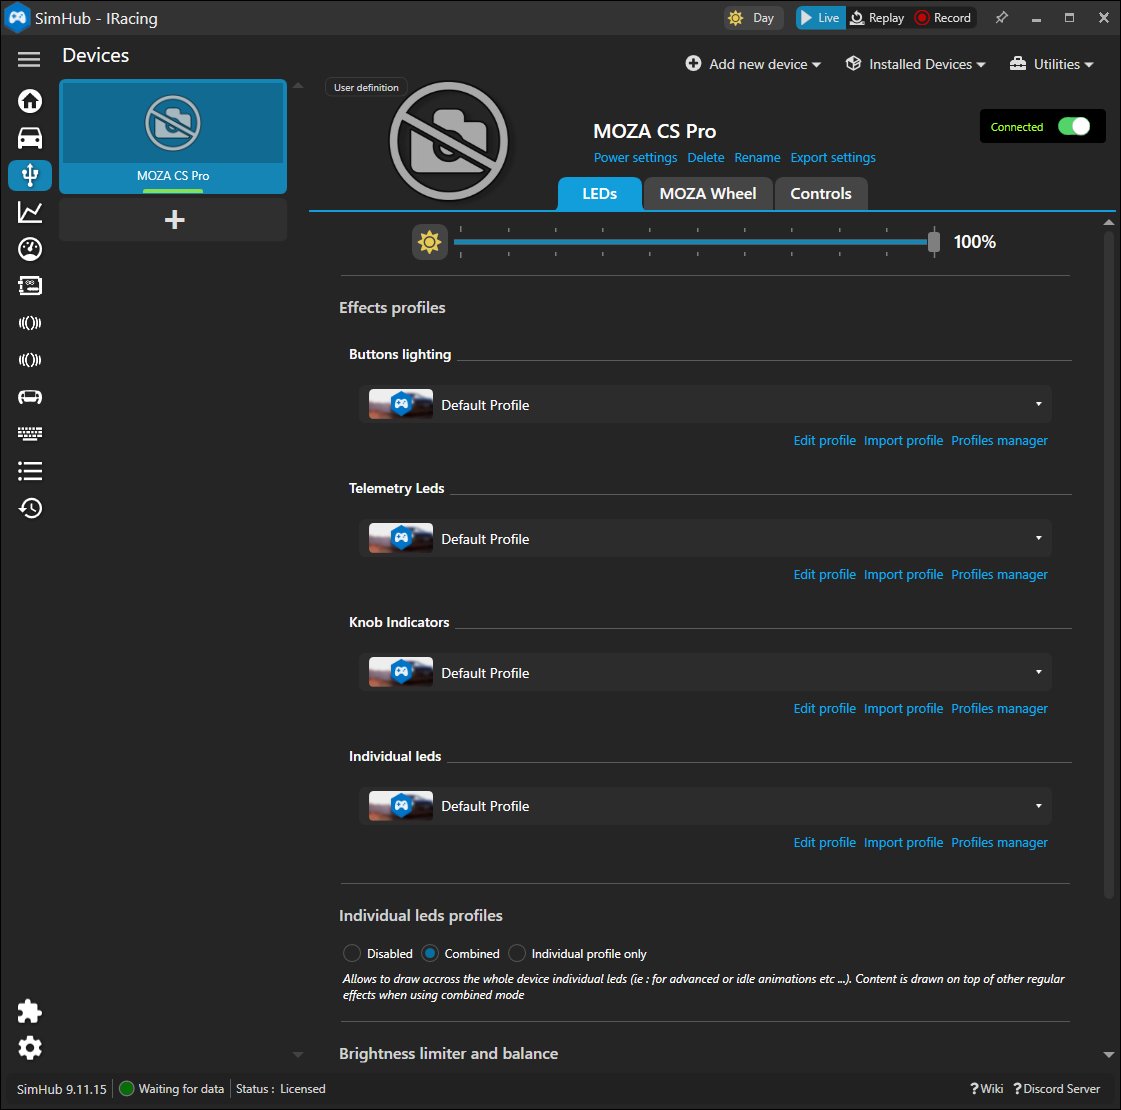Select the Combined radio option

tap(430, 953)
